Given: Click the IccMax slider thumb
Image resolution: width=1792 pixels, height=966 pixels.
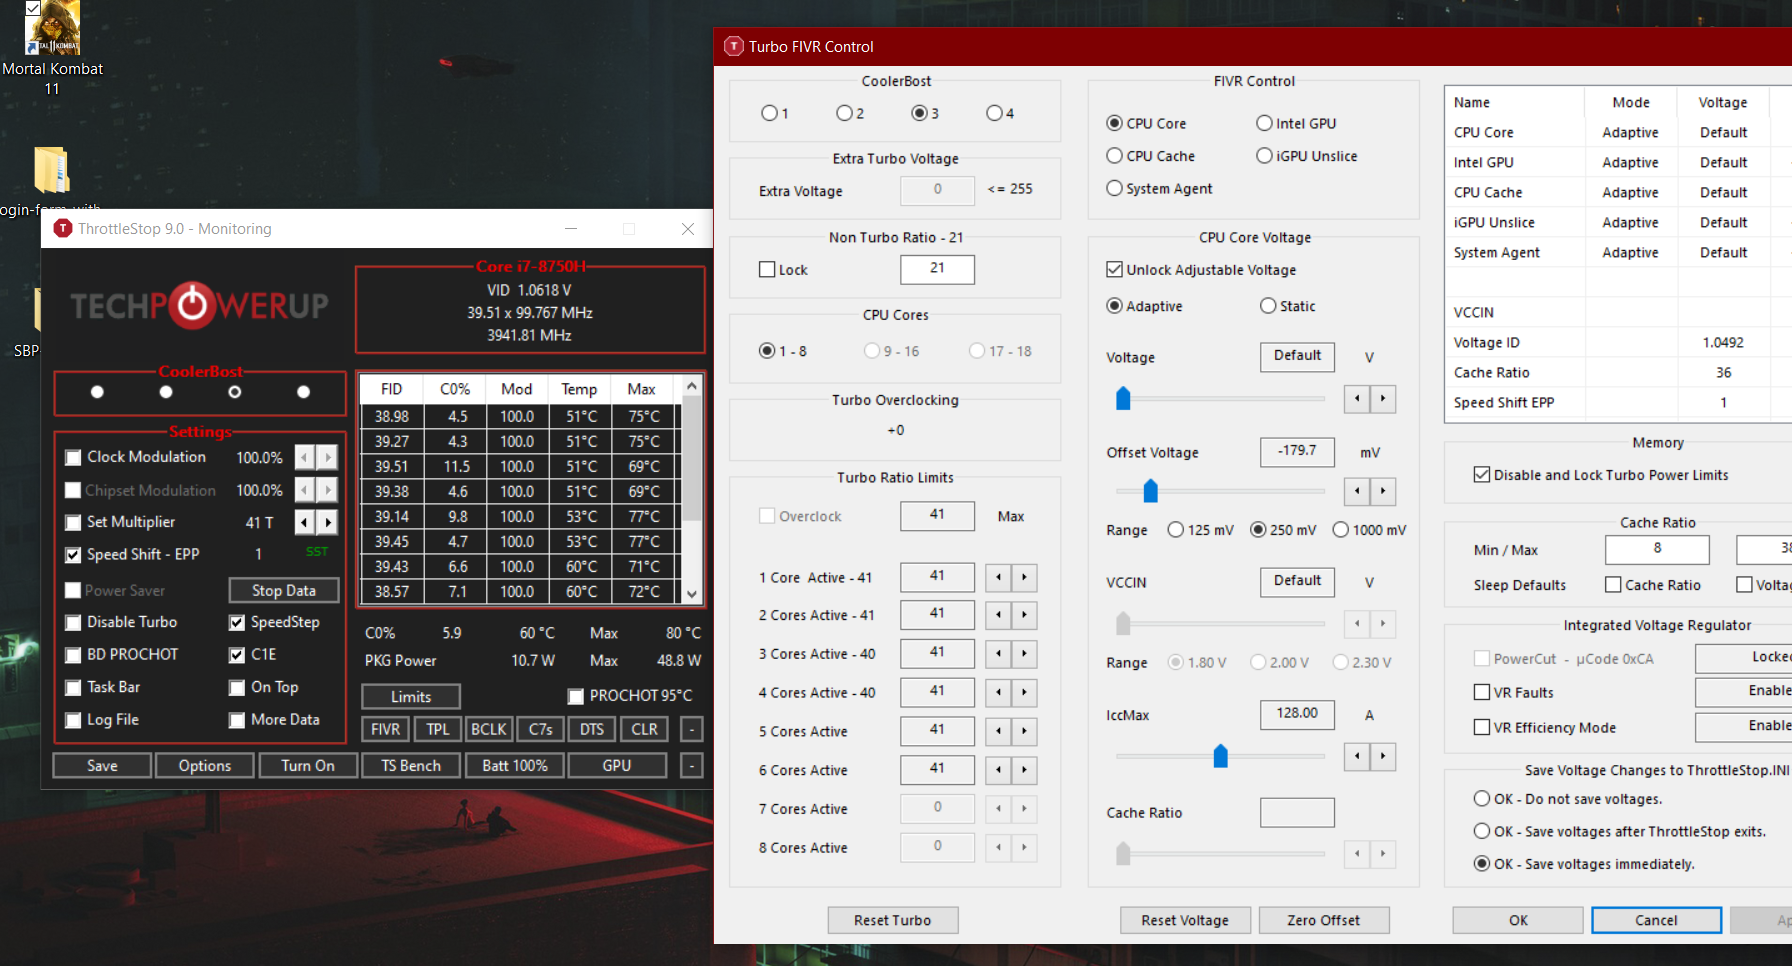Looking at the screenshot, I should (x=1220, y=756).
